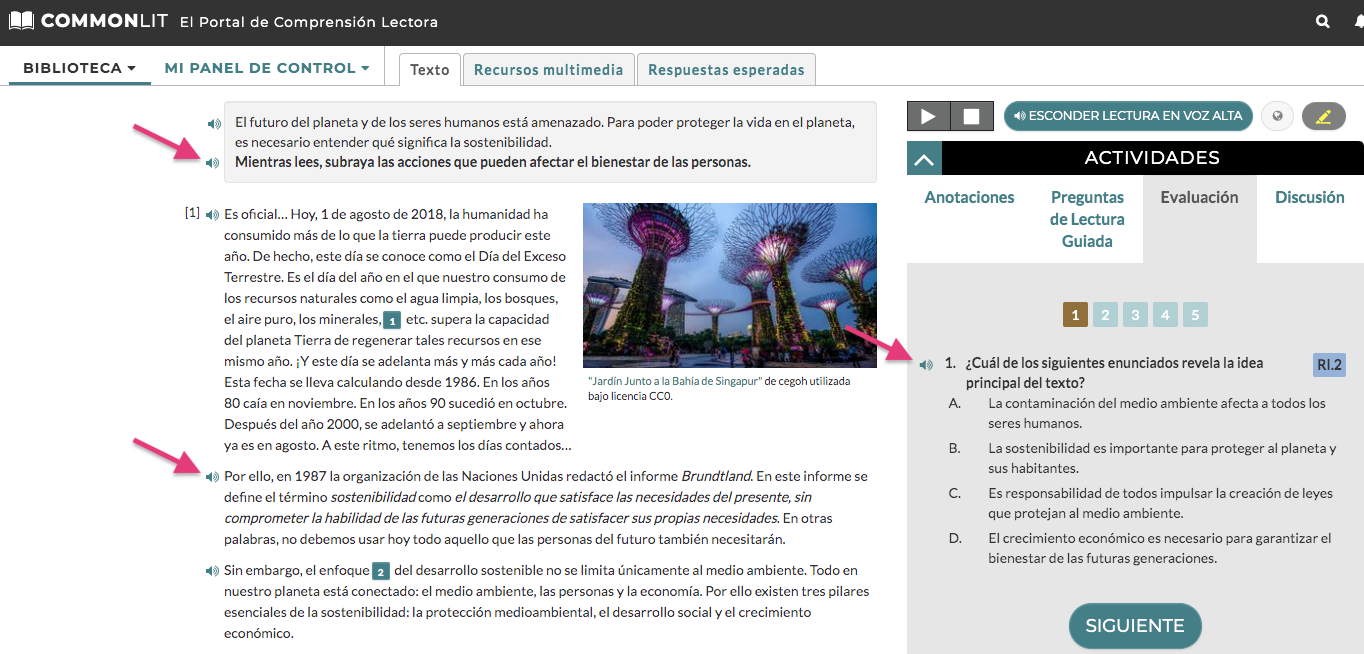Jump to question 3
1364x654 pixels.
1135,315
